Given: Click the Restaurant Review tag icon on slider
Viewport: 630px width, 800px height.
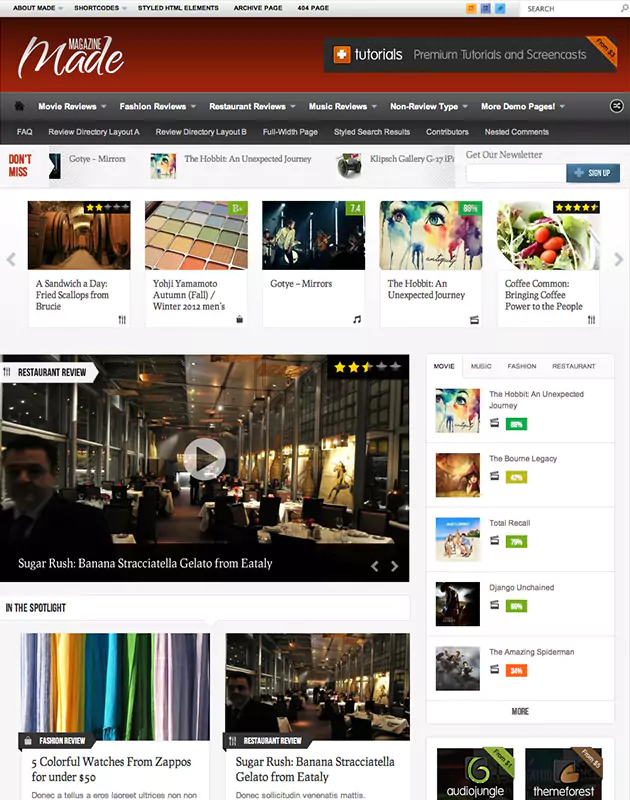Looking at the screenshot, I should click(7, 372).
